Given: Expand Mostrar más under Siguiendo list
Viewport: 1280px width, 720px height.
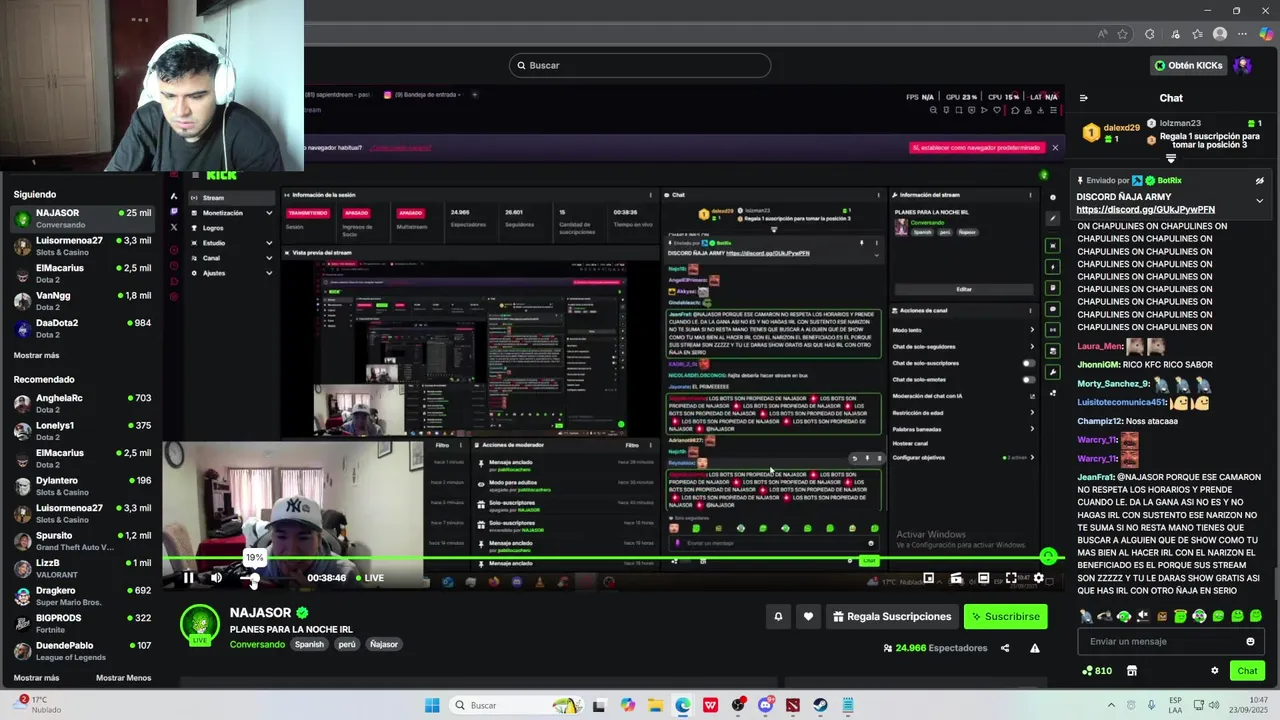Looking at the screenshot, I should pyautogui.click(x=36, y=355).
